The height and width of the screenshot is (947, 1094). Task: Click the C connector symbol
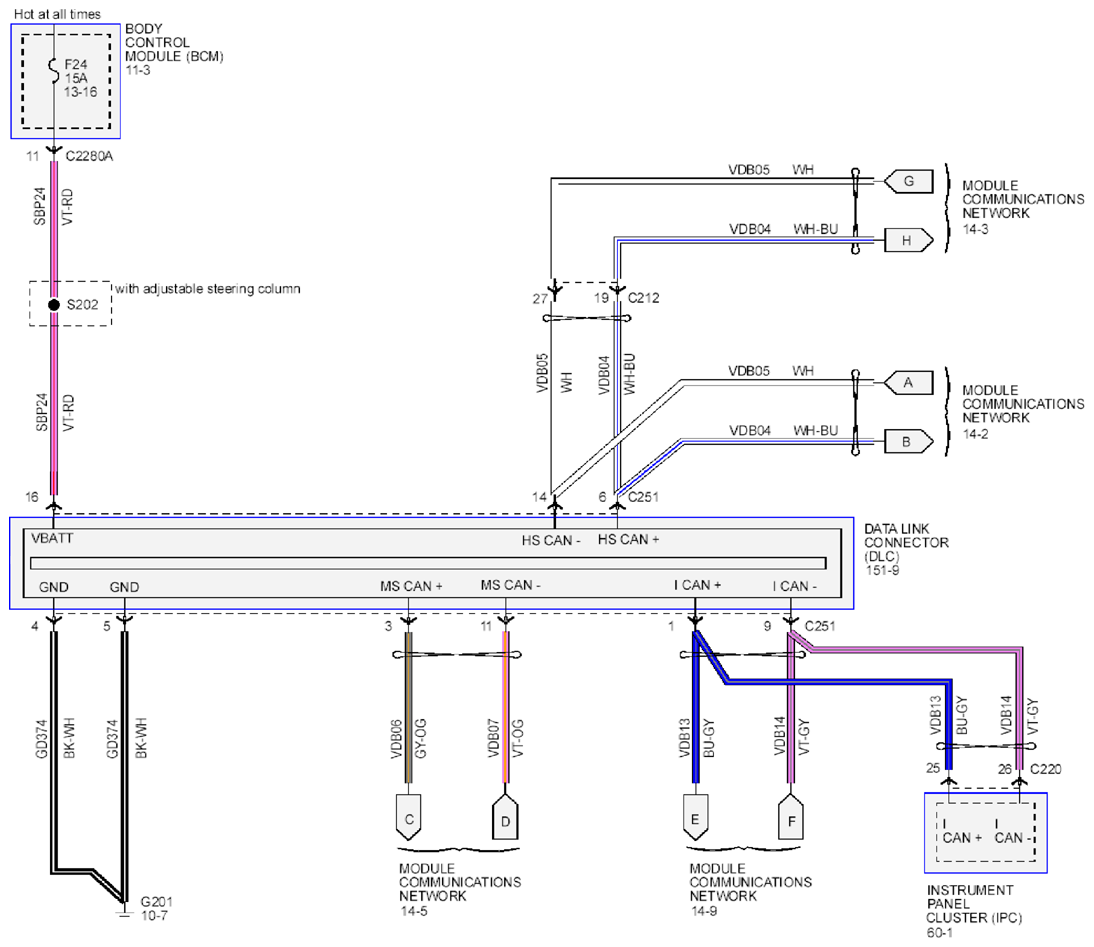click(x=409, y=818)
